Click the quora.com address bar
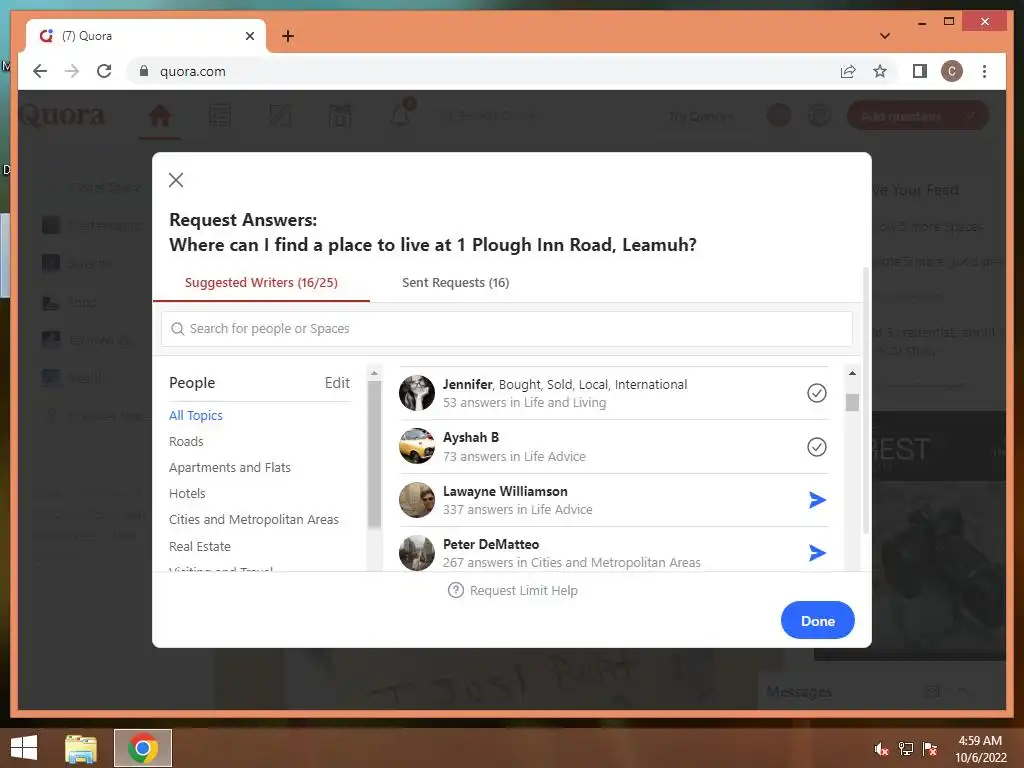The width and height of the screenshot is (1024, 768). tap(483, 71)
